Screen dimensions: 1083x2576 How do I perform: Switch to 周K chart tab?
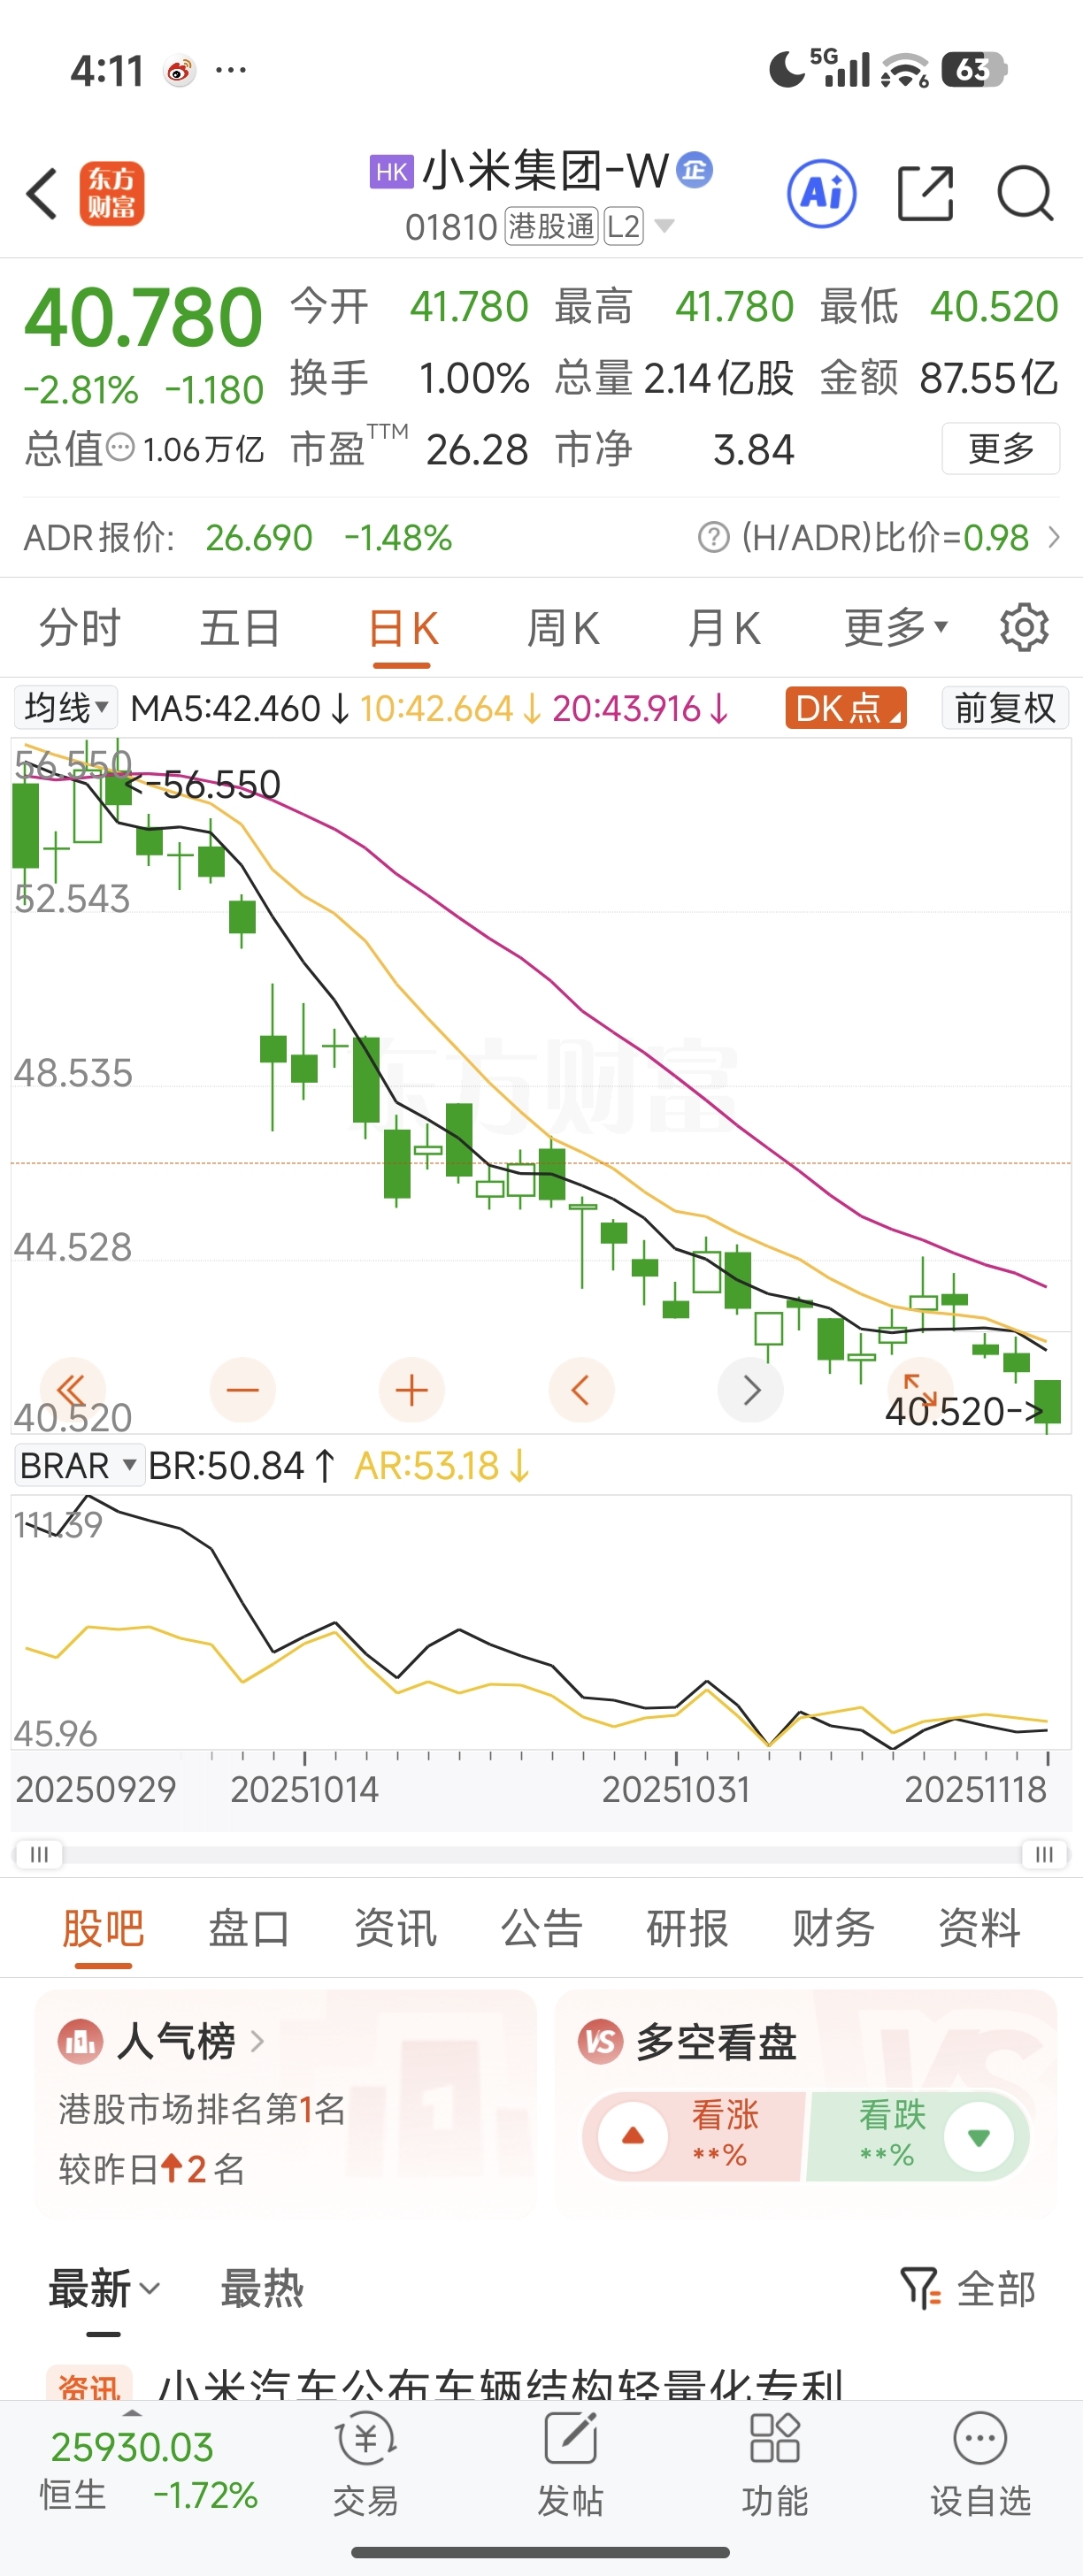(563, 629)
